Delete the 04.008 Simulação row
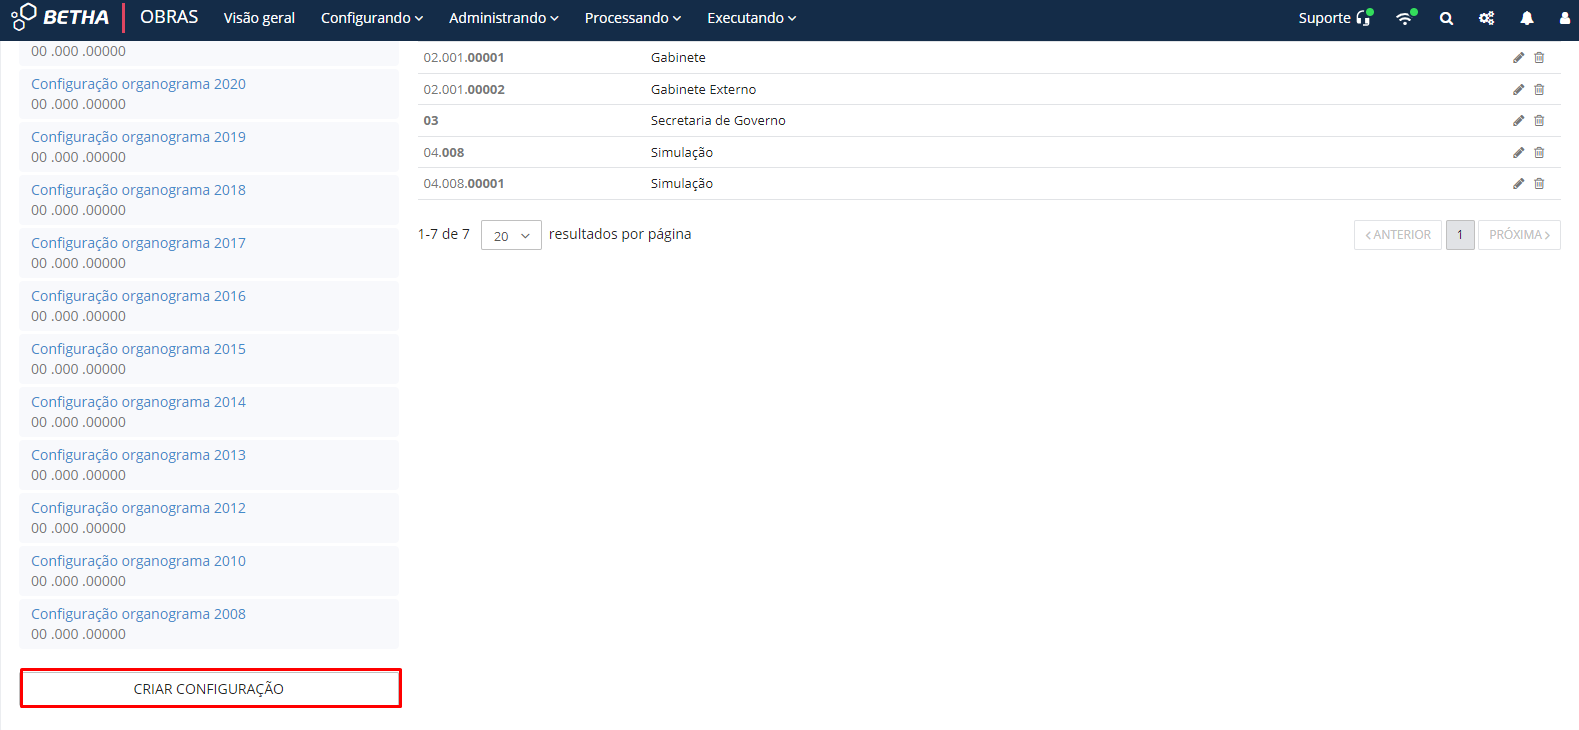This screenshot has width=1579, height=730. coord(1539,153)
